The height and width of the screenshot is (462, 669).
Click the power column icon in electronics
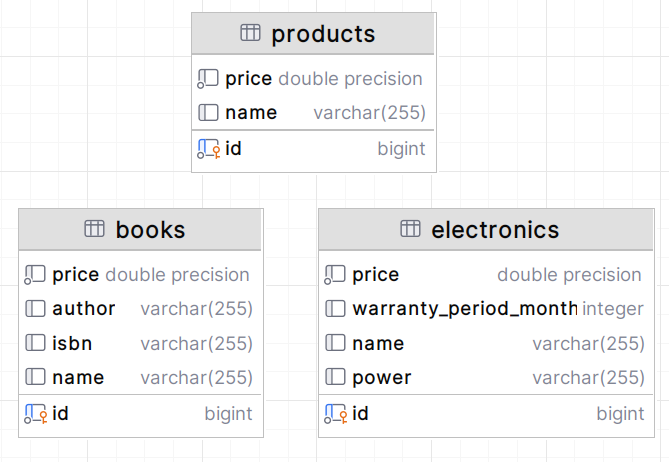coord(336,378)
